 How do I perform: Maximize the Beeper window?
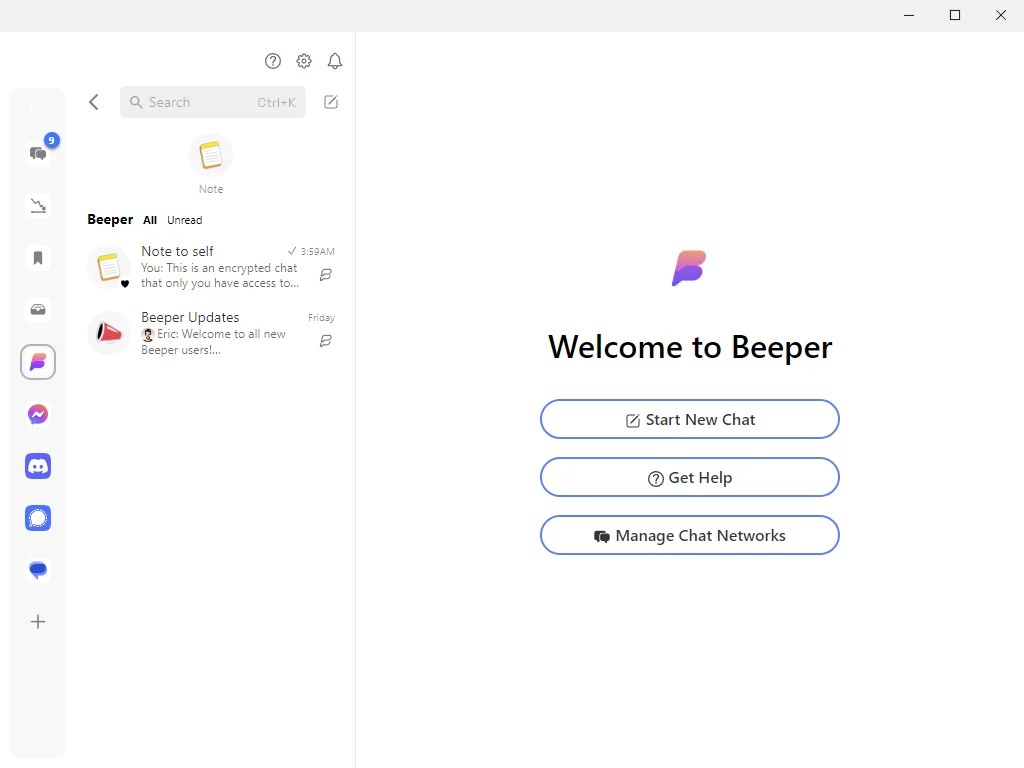coord(955,15)
